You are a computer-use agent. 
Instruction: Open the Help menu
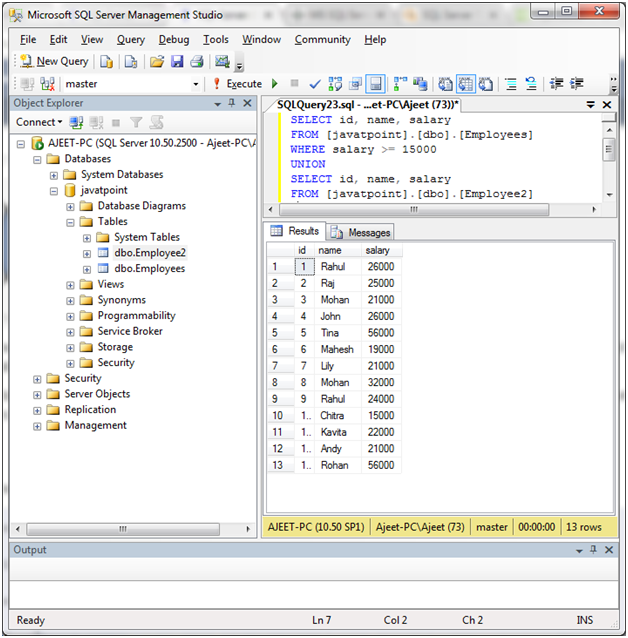click(375, 39)
